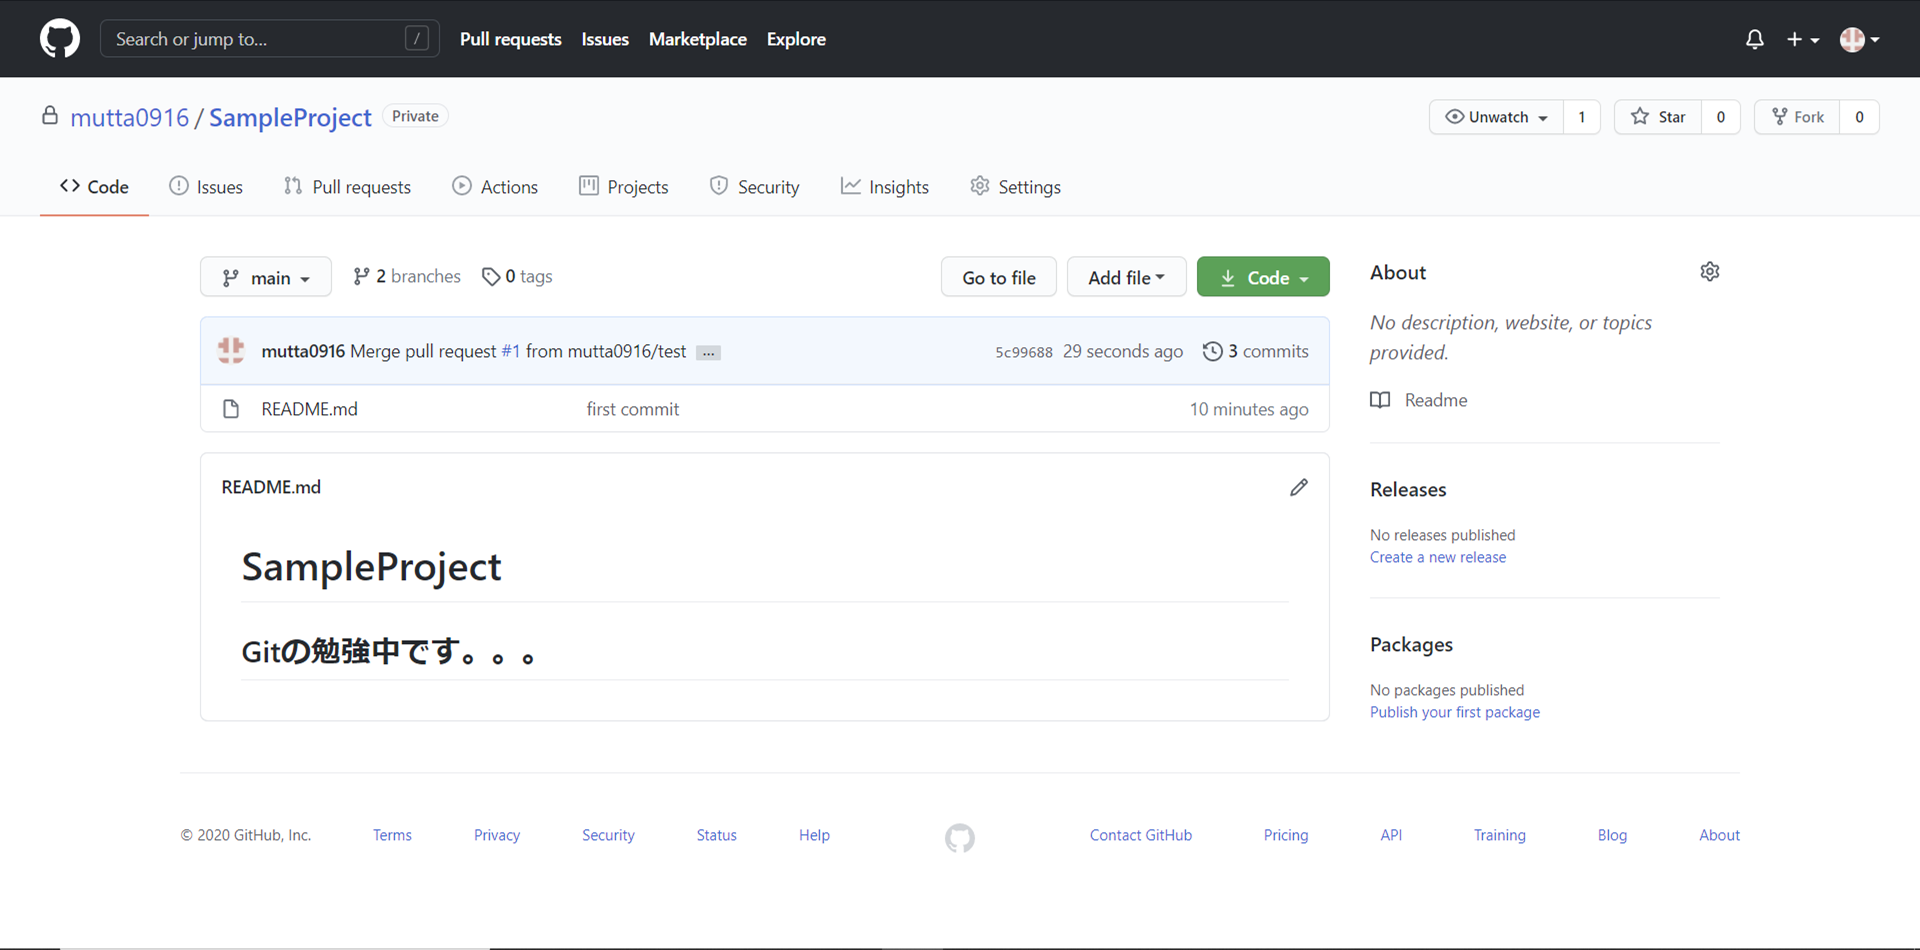Click the footer GitHub logo

tap(960, 838)
